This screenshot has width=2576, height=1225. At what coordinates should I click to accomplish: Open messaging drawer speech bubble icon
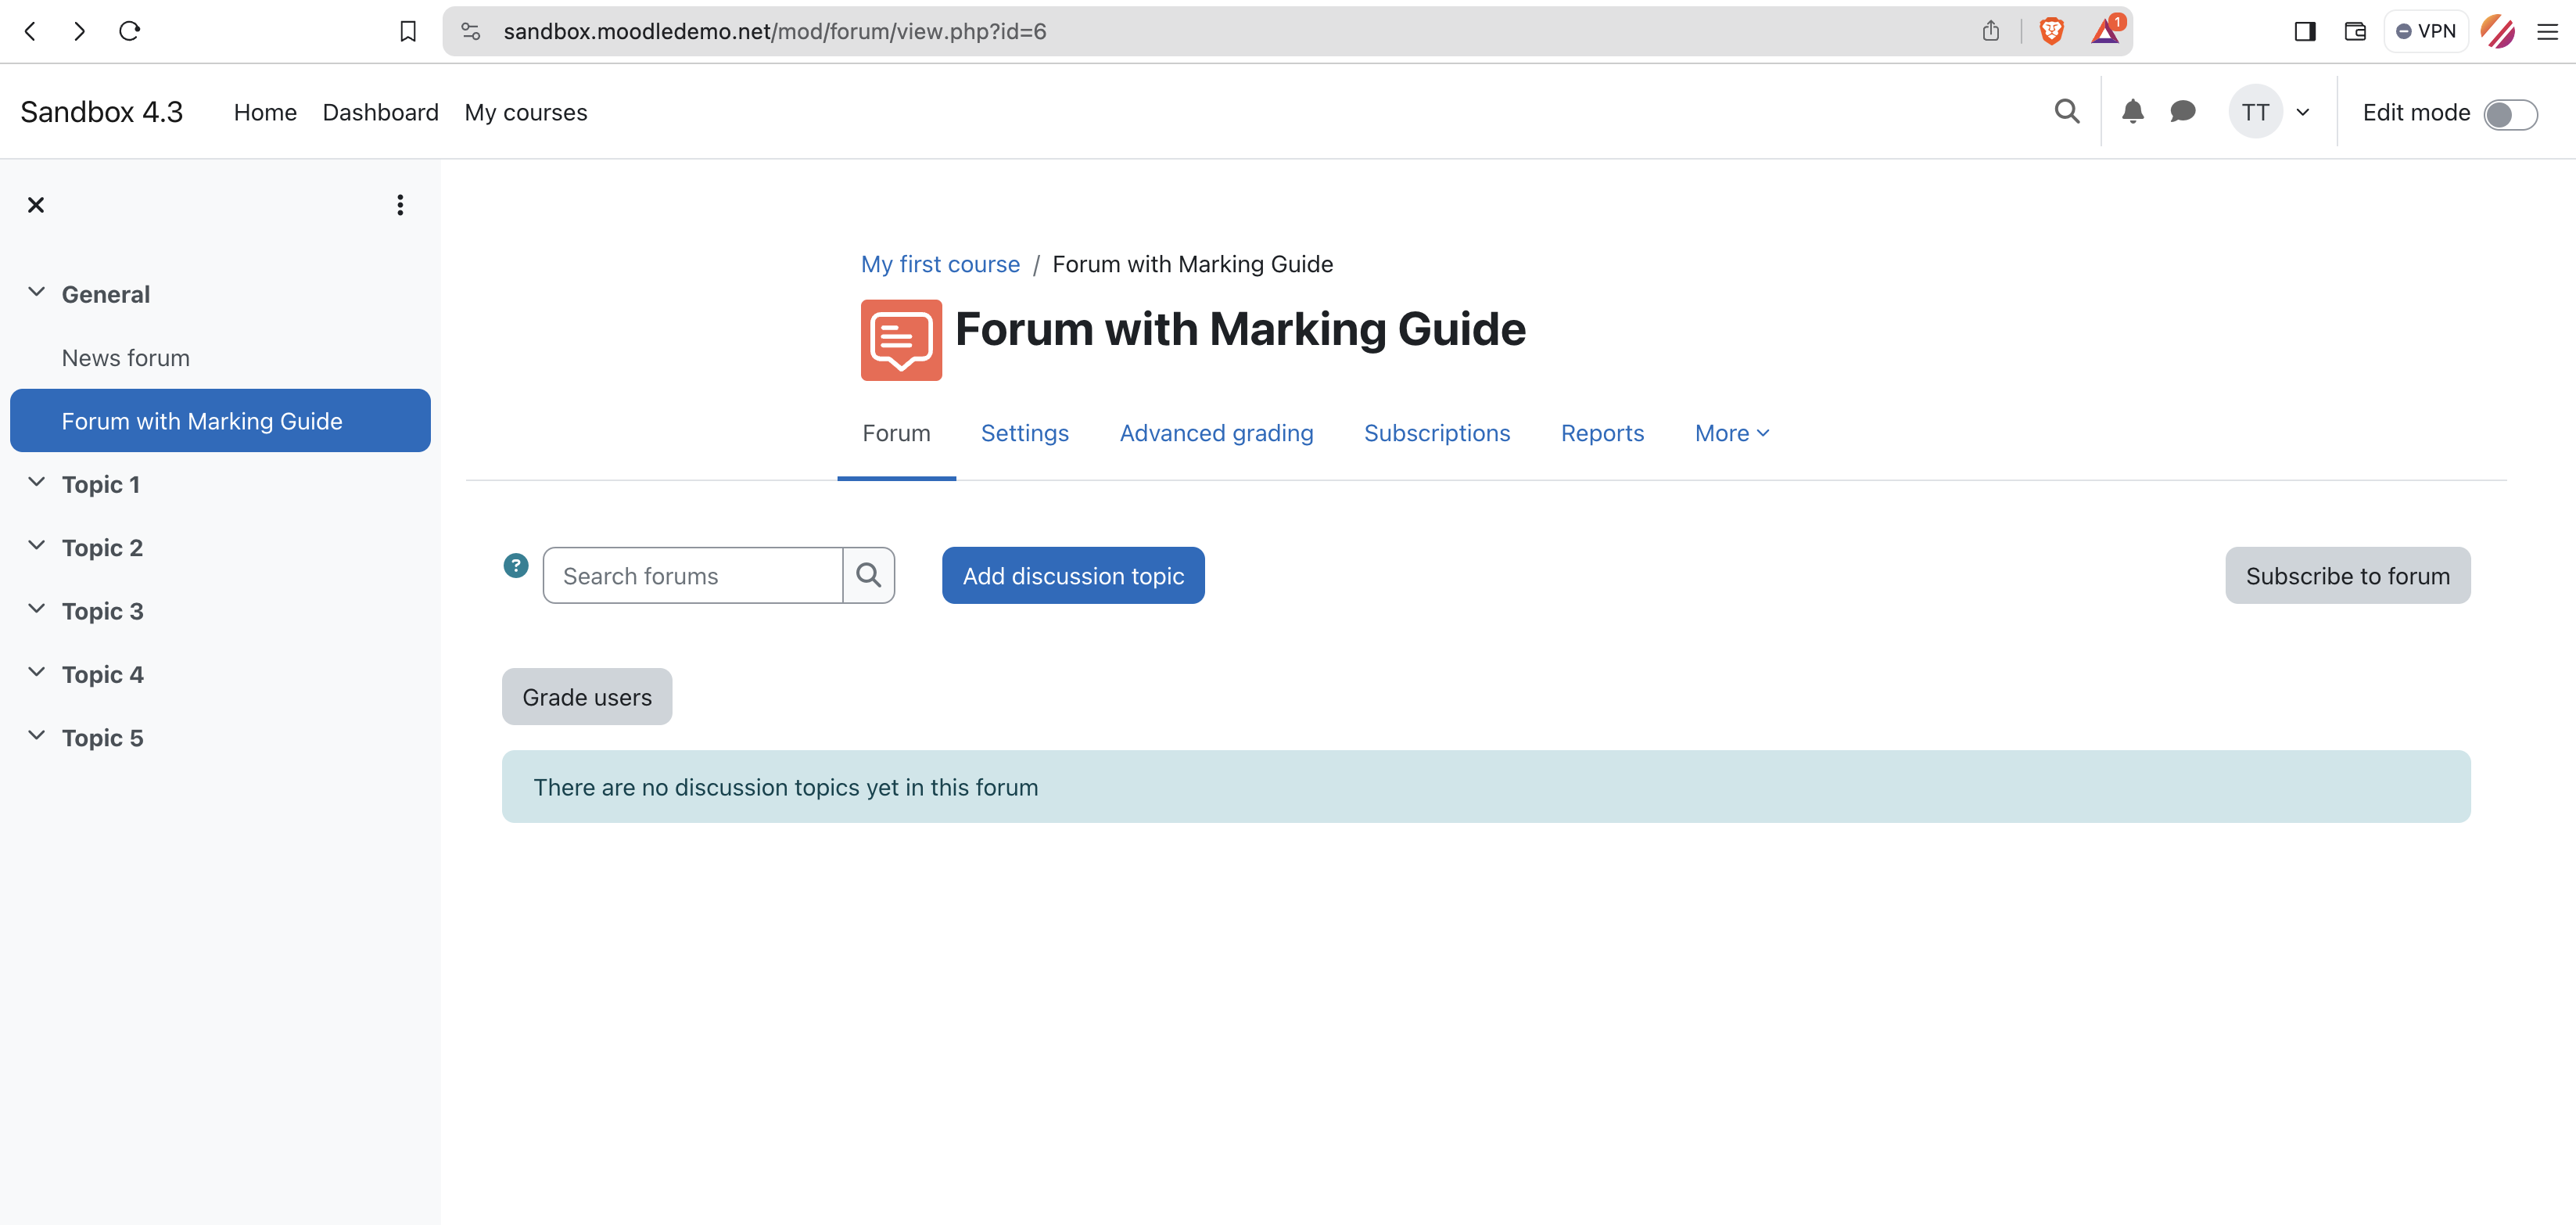coord(2183,112)
